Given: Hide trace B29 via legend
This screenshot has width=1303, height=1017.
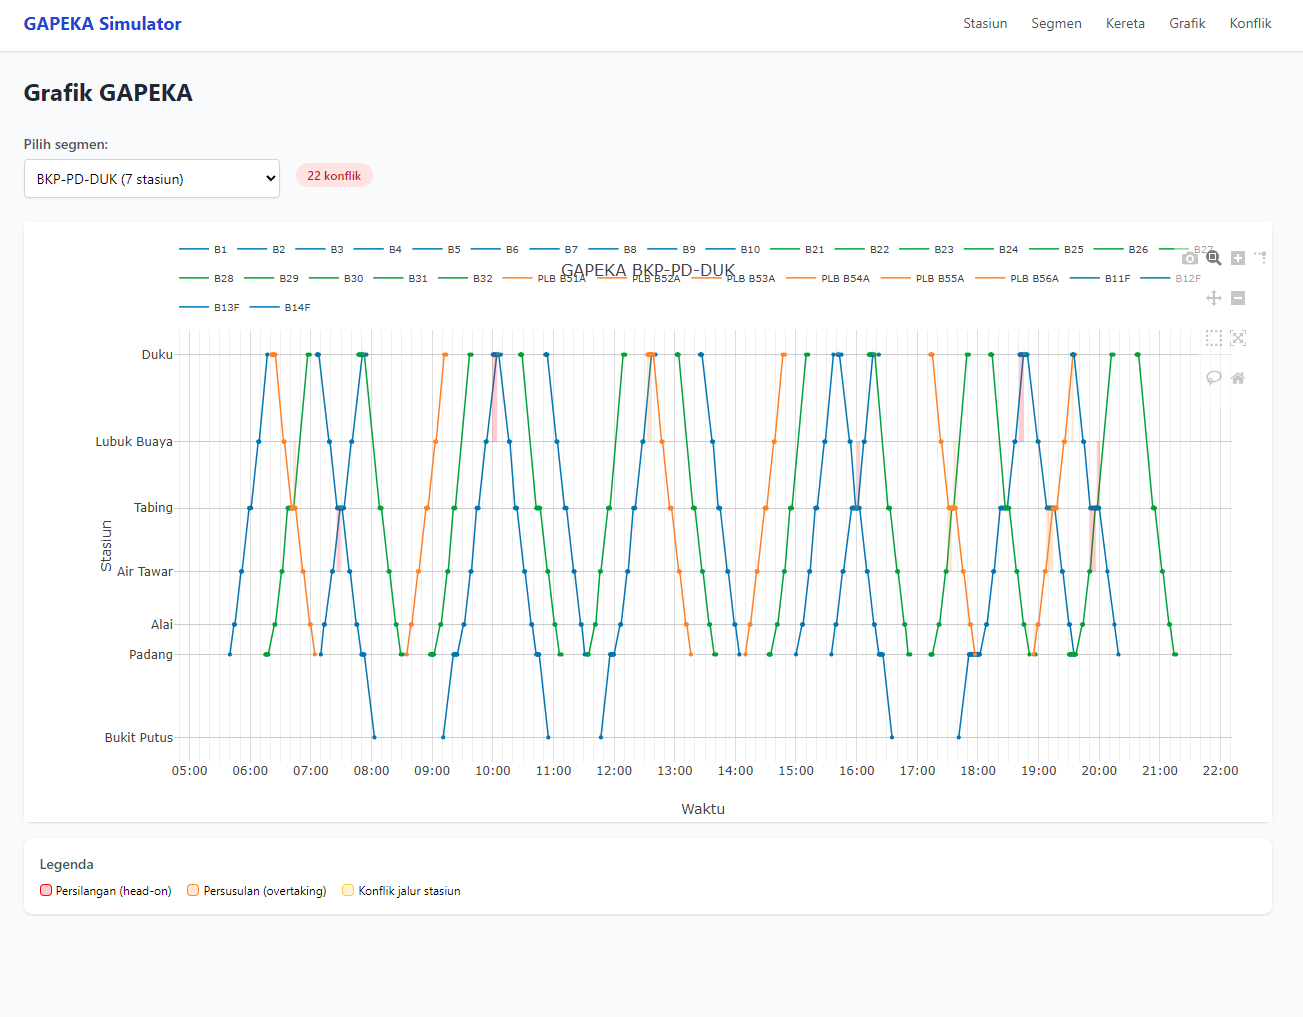Looking at the screenshot, I should click(x=272, y=278).
